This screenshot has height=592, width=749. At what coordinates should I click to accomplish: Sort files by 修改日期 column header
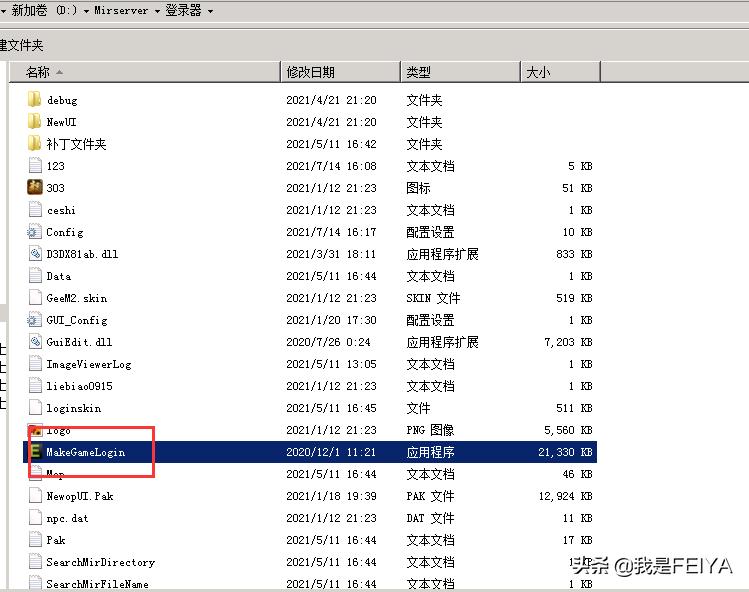(340, 72)
